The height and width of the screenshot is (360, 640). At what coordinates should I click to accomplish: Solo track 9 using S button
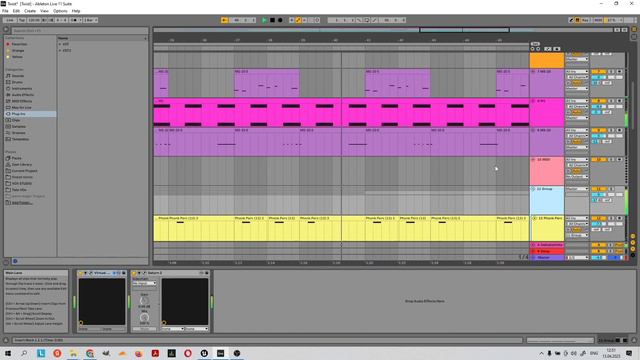(611, 130)
